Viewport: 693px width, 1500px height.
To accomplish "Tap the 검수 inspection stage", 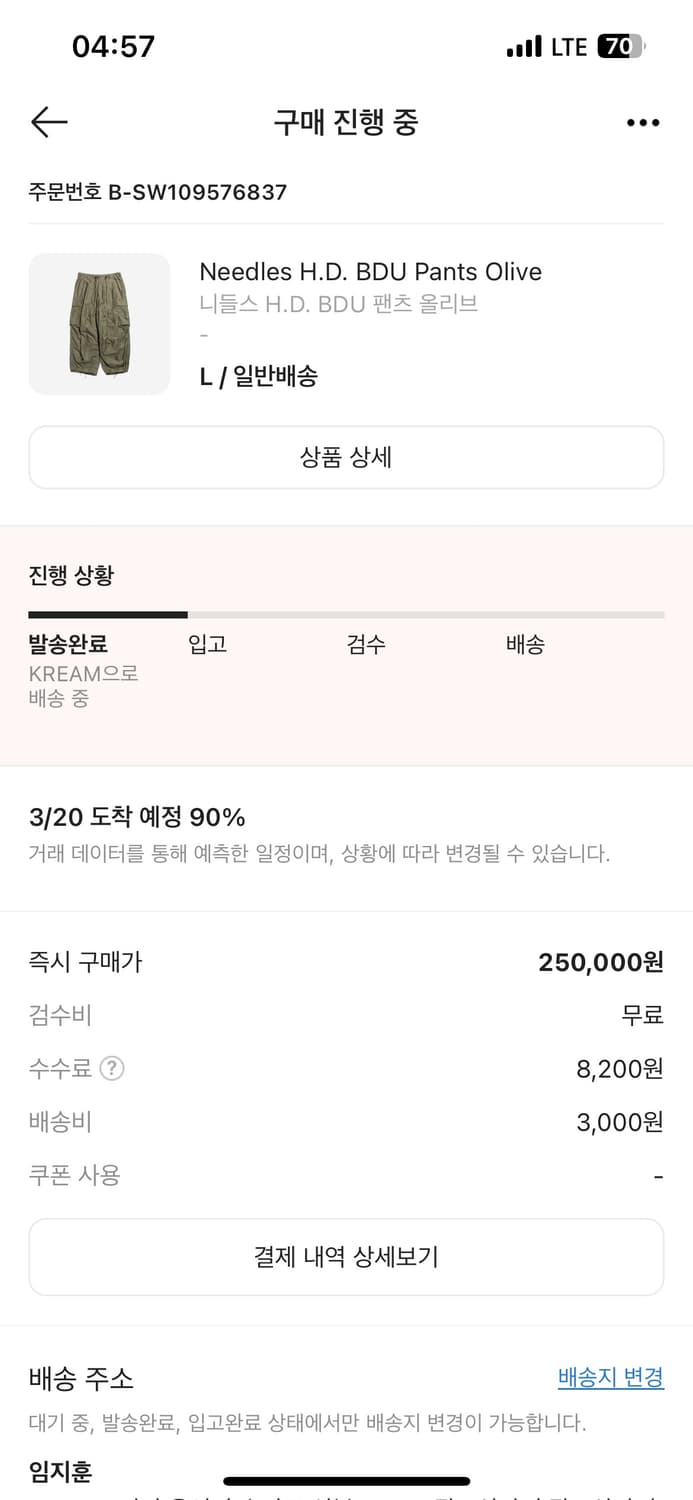I will coord(367,644).
